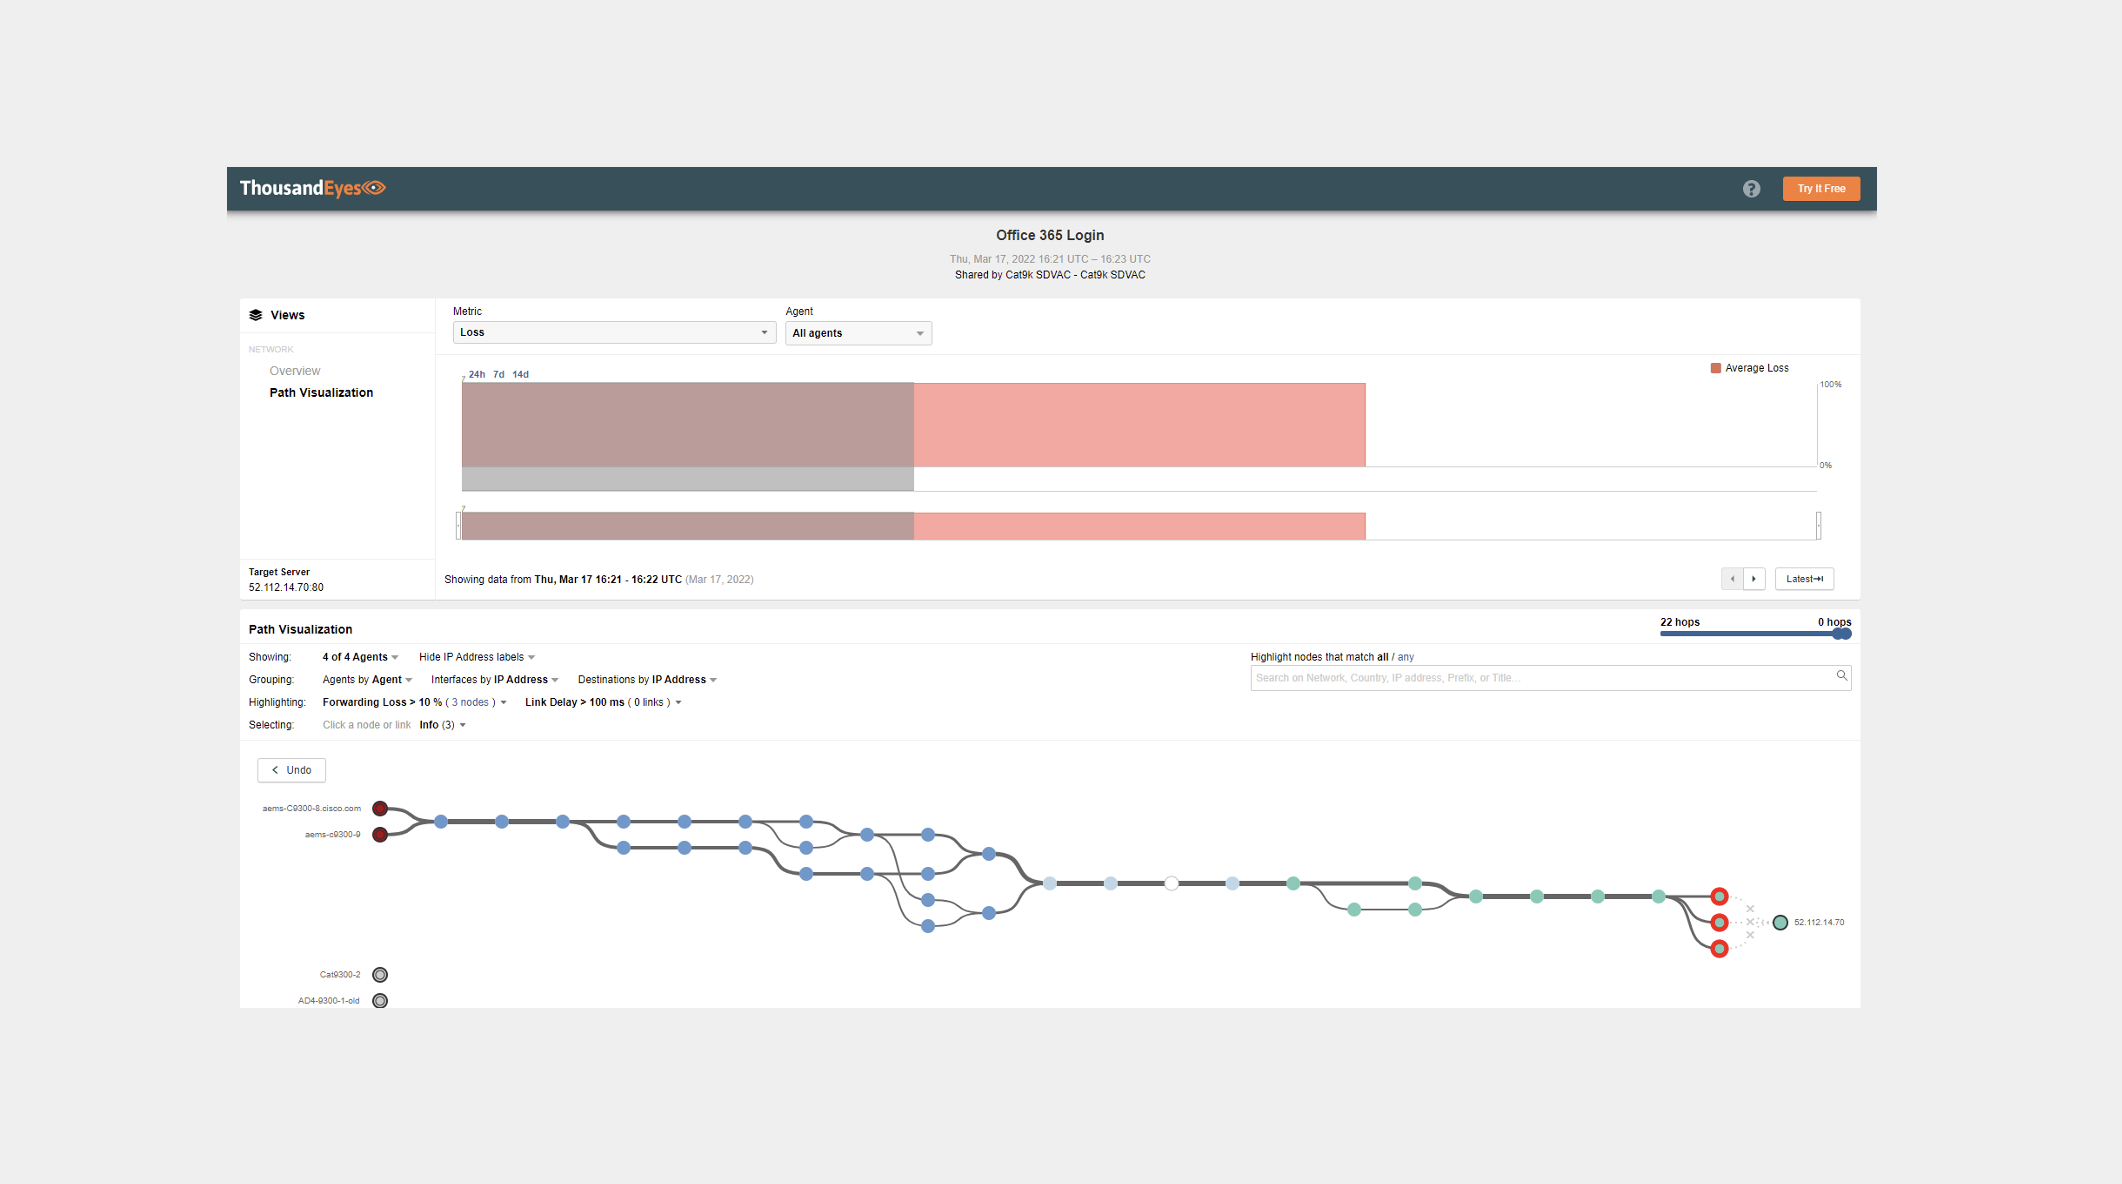Expand Hide IP Address labels dropdown
2122x1184 pixels.
[x=477, y=657]
